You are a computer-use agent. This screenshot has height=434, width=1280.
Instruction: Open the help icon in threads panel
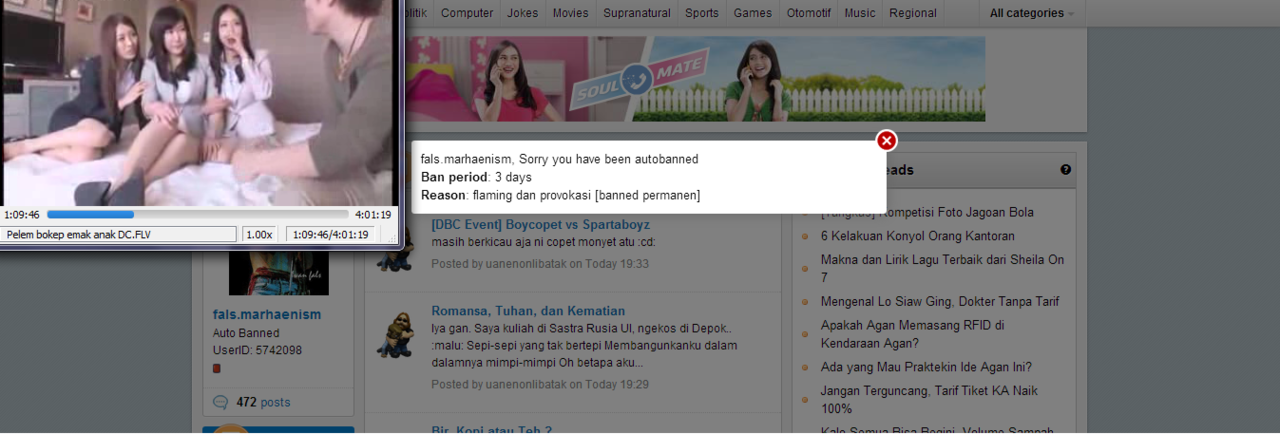(x=1066, y=170)
